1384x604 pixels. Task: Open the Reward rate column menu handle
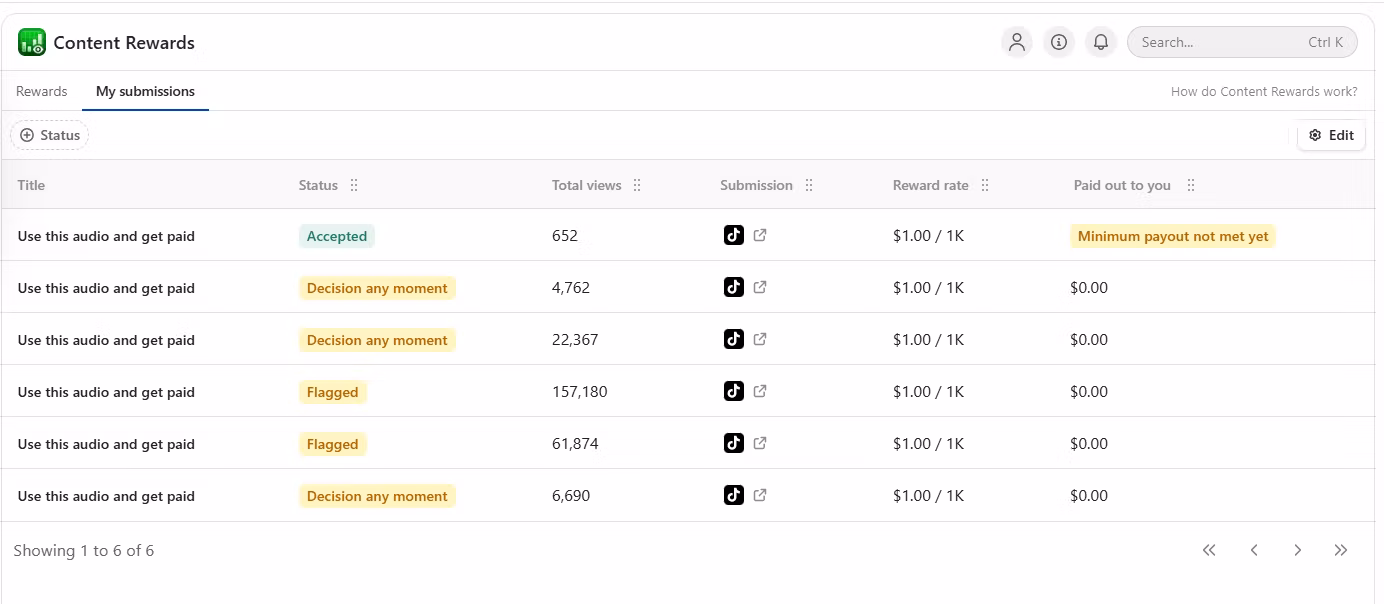985,185
